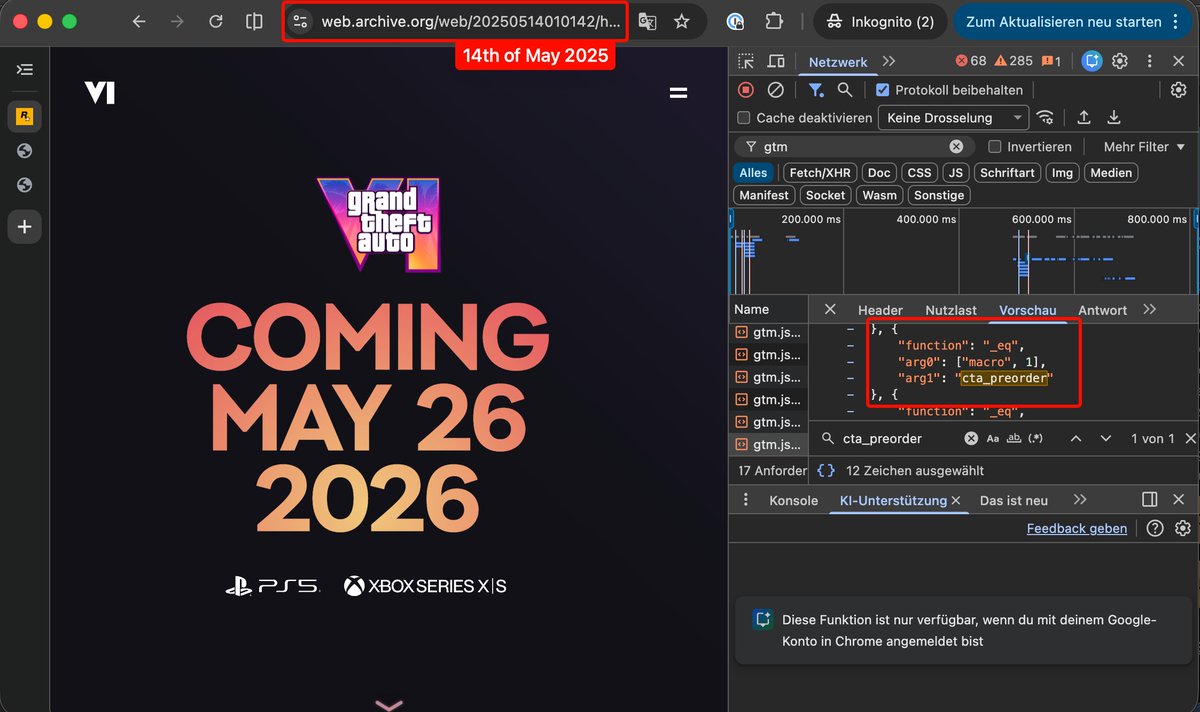Screen dimensions: 1200x712
Task: Export HAR with the download icon
Action: 1114,118
